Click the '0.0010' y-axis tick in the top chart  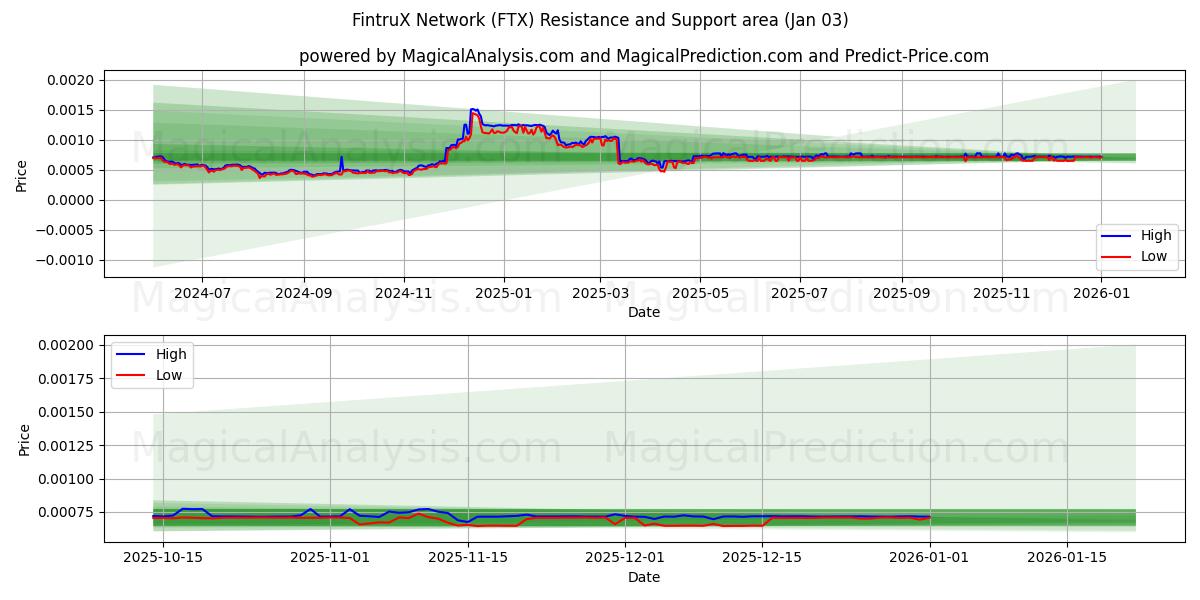(x=72, y=140)
